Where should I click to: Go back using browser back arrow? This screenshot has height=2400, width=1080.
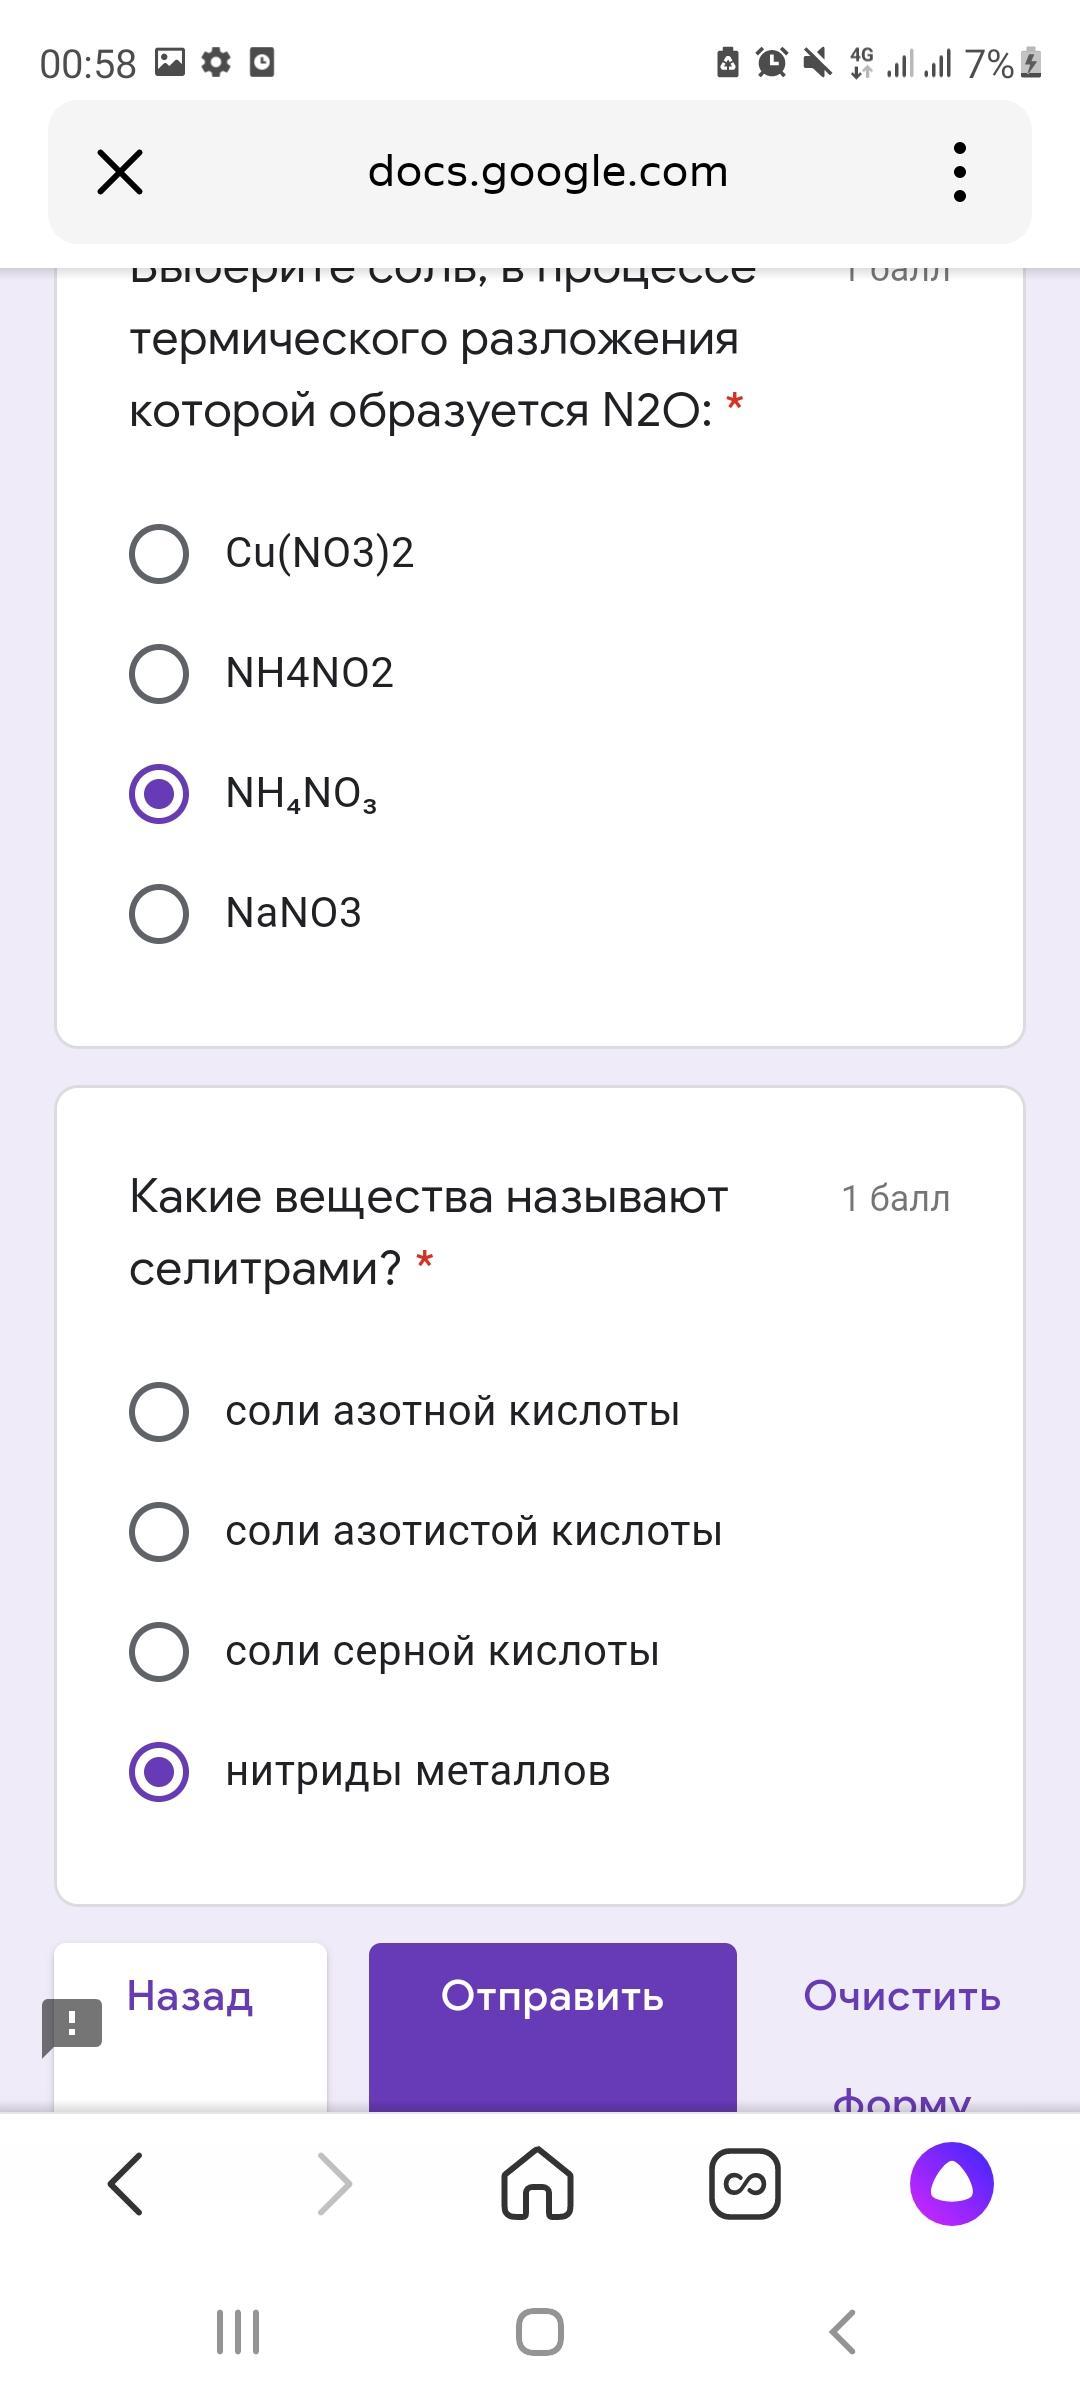[126, 2184]
